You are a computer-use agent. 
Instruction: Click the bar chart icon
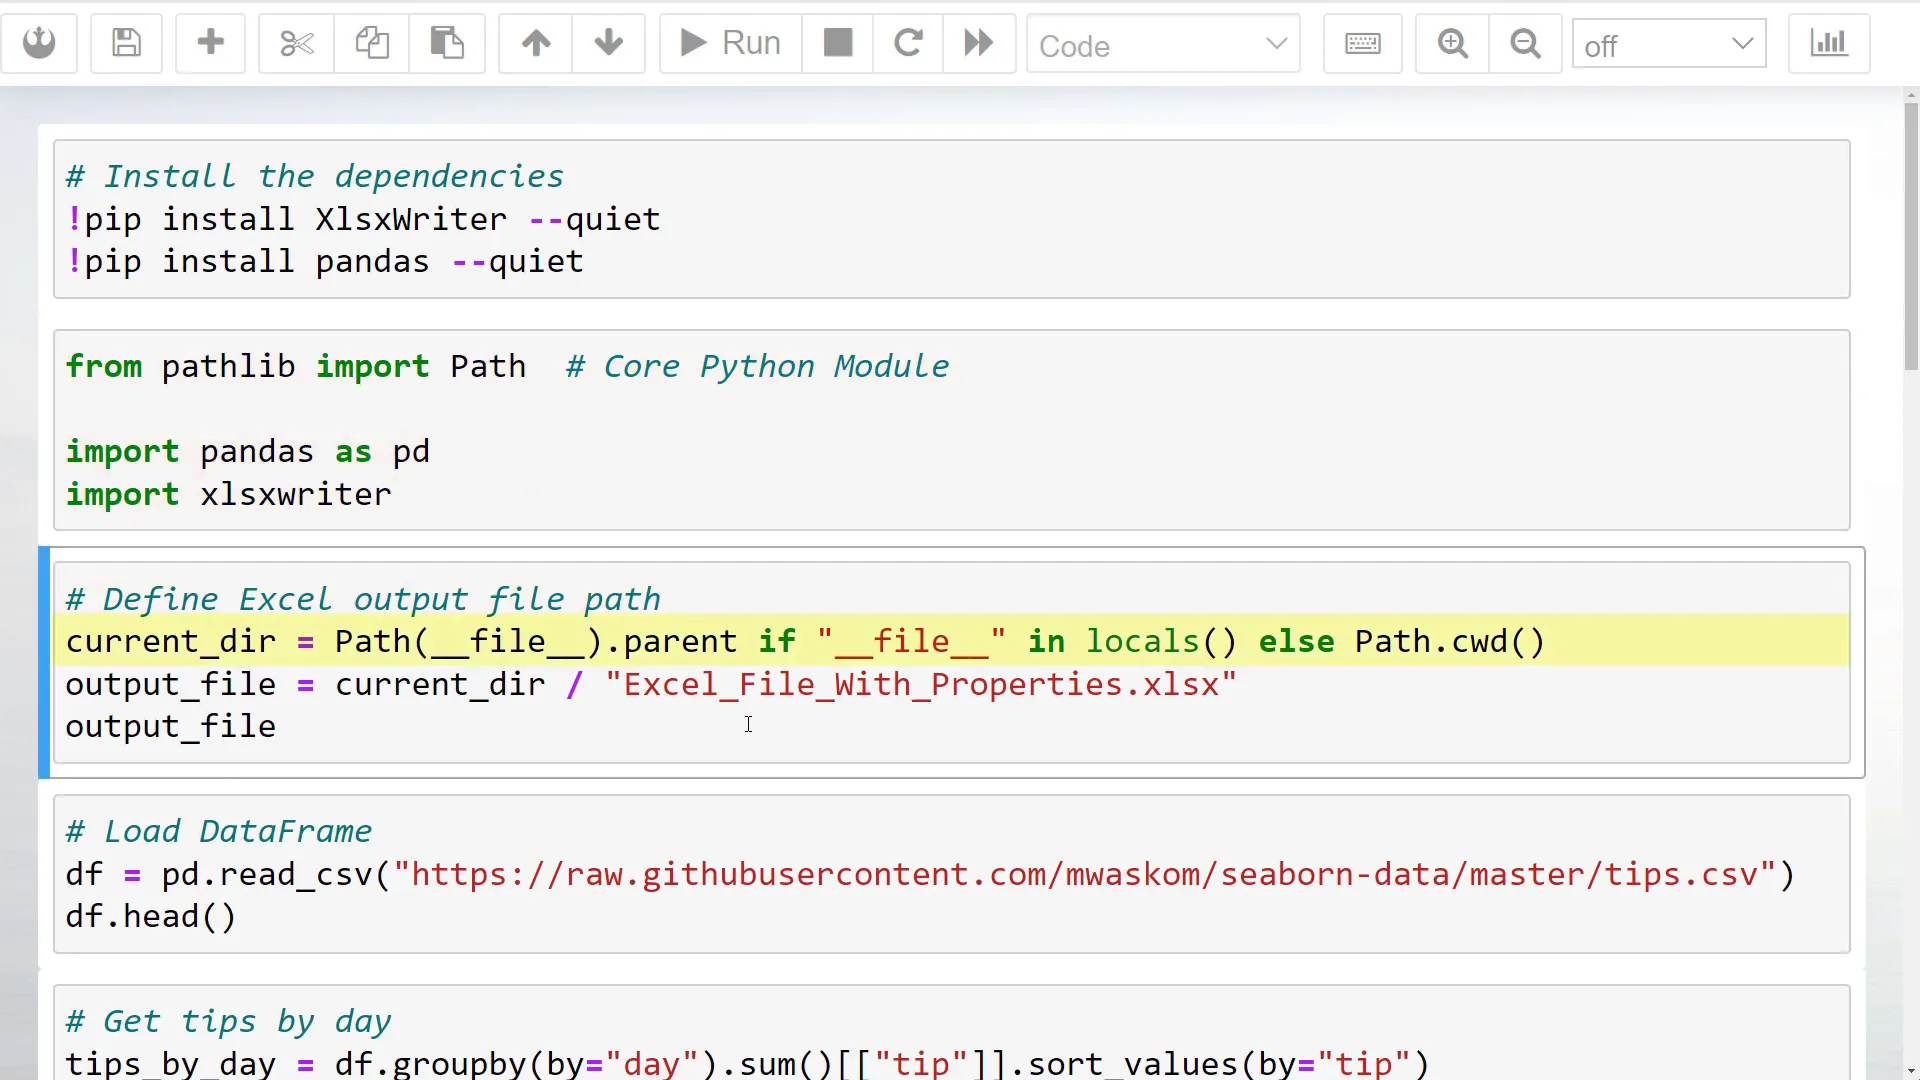coord(1829,43)
